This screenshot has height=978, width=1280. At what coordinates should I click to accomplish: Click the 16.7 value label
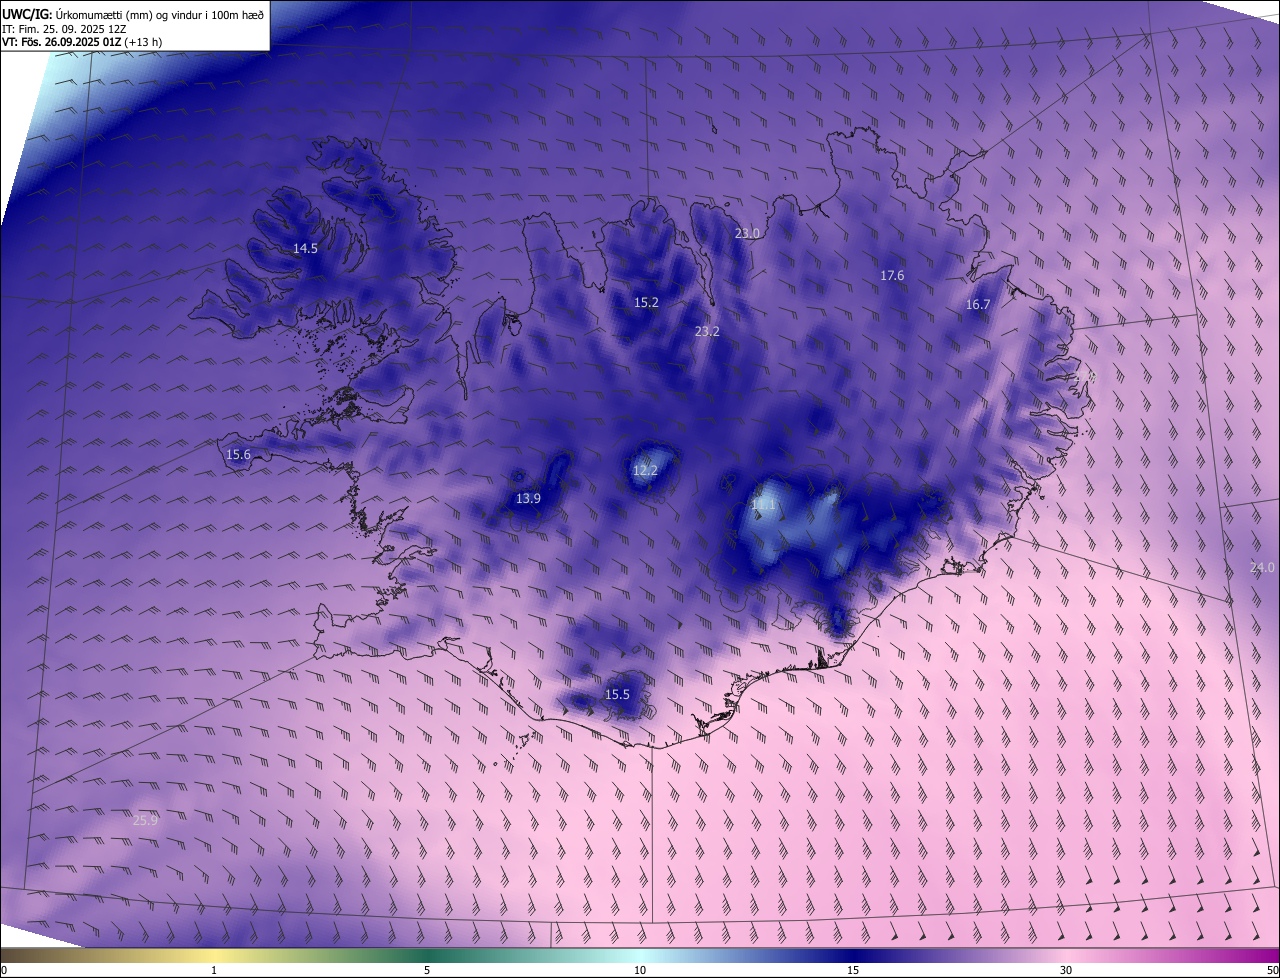[x=978, y=305]
